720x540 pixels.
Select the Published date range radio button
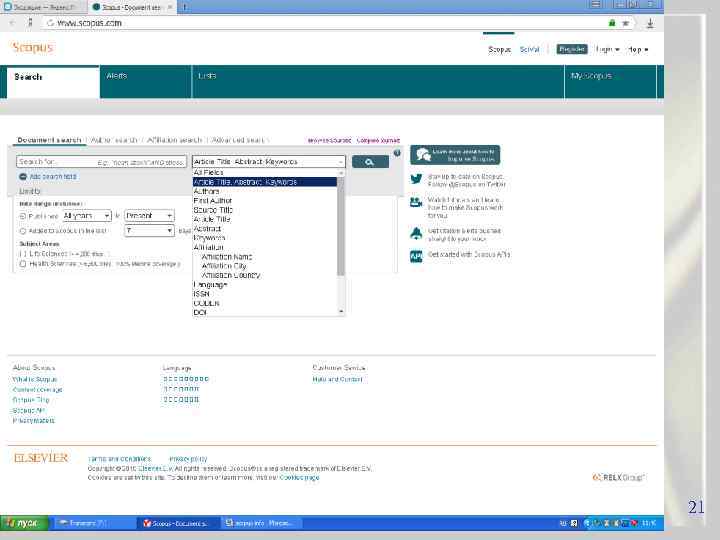22,216
